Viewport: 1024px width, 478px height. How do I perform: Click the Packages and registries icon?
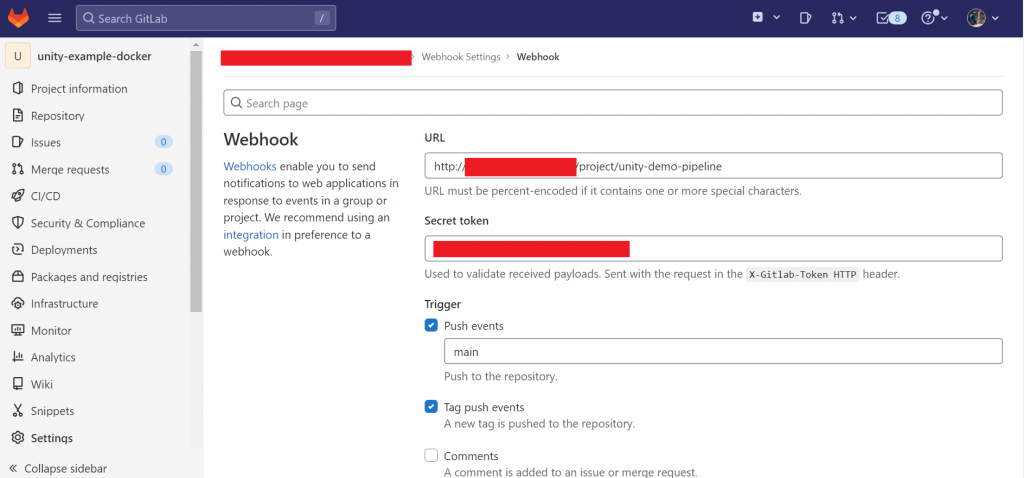tap(18, 277)
